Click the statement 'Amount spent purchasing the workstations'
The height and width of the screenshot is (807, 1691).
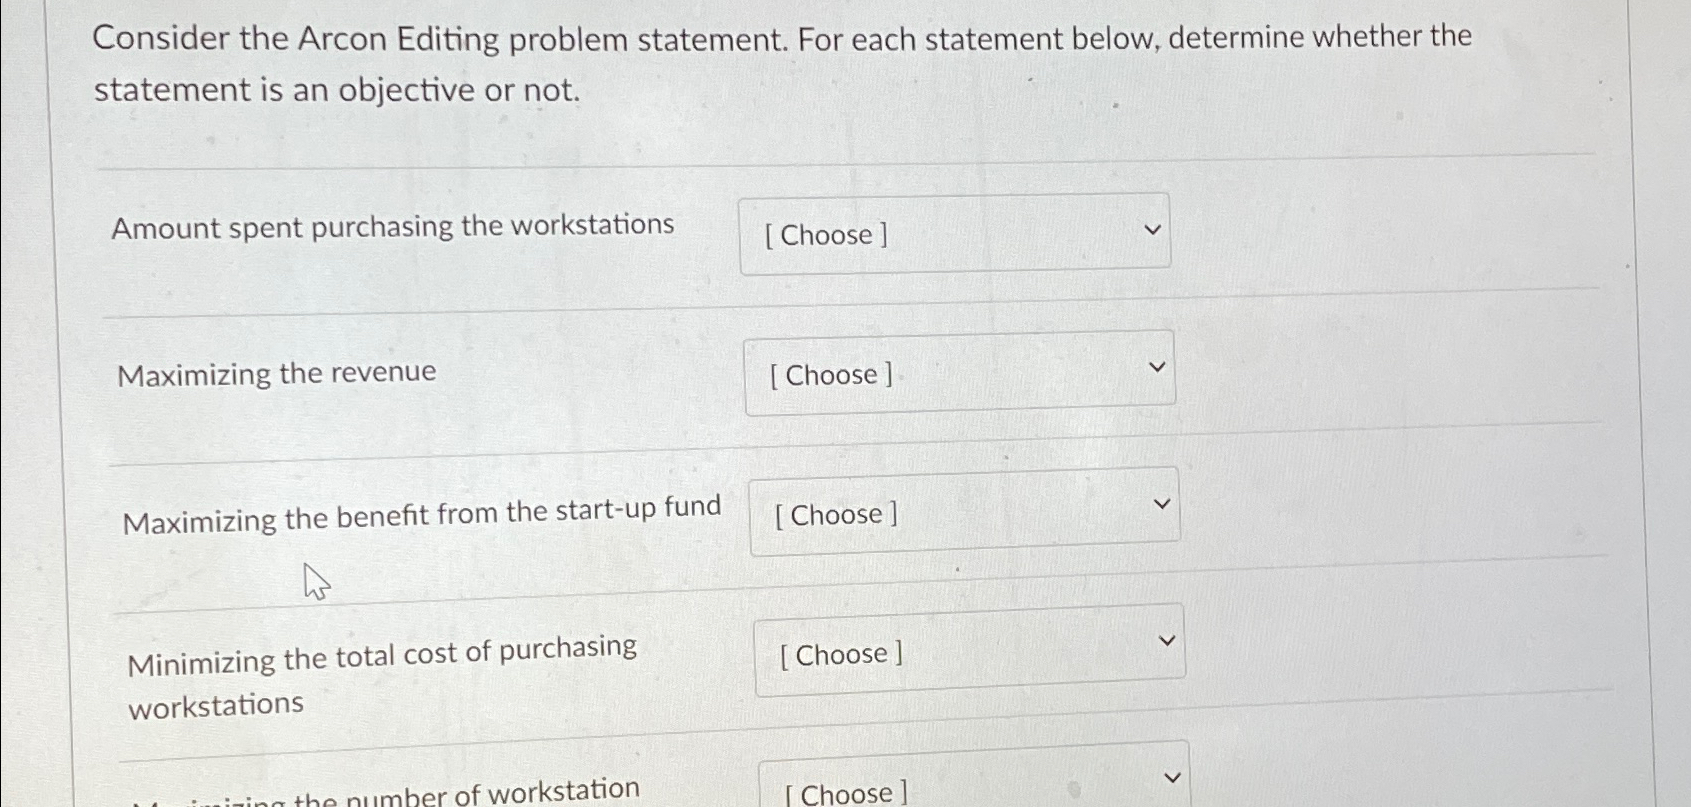click(x=392, y=227)
